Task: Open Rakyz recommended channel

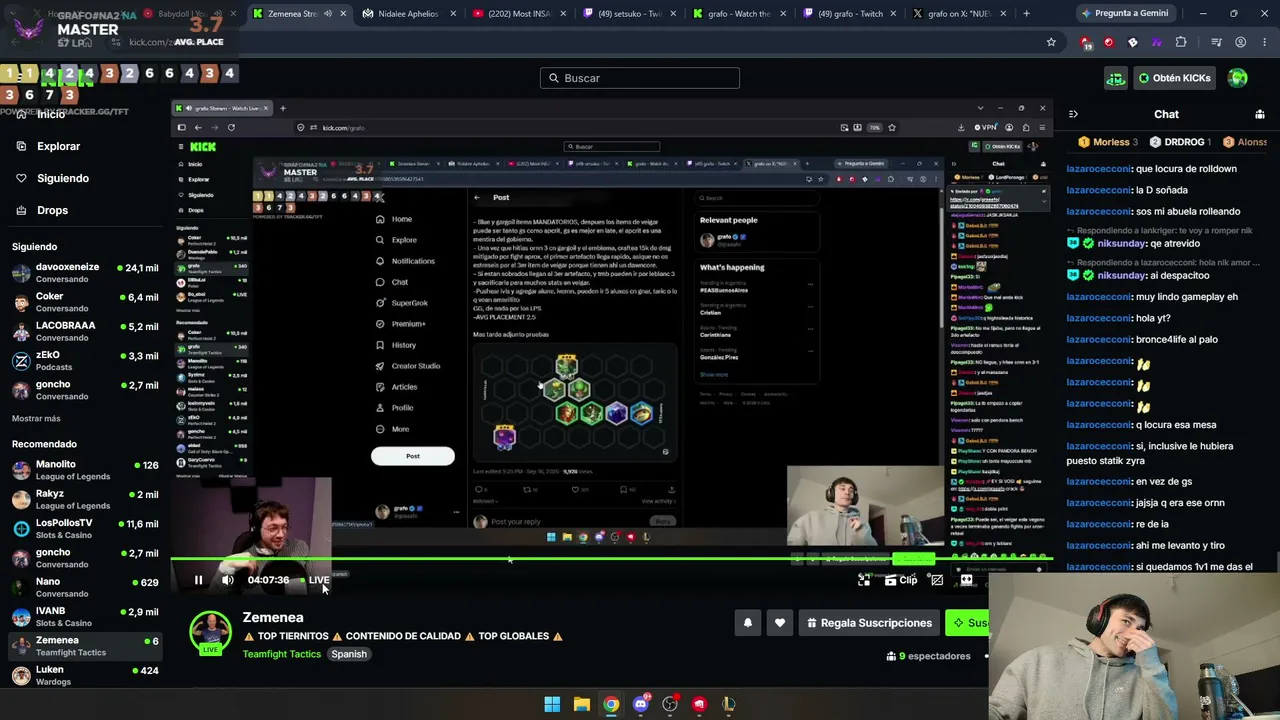Action: (85, 499)
